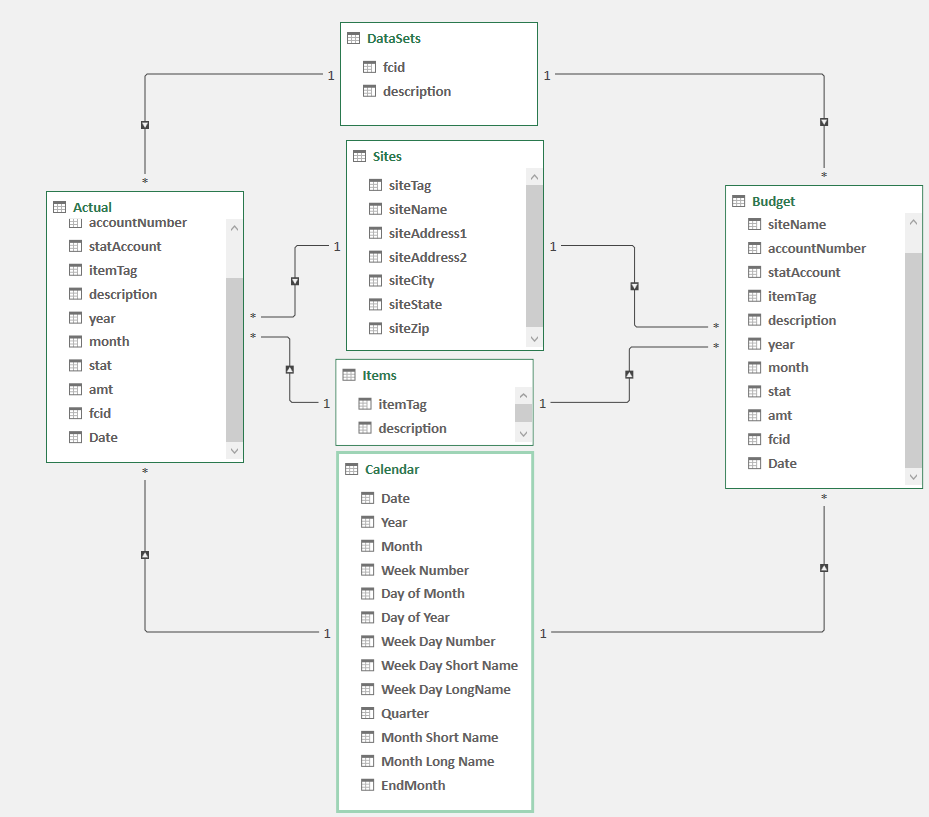The height and width of the screenshot is (817, 929).
Task: Click scroll up arrow in Items table
Action: (x=523, y=396)
